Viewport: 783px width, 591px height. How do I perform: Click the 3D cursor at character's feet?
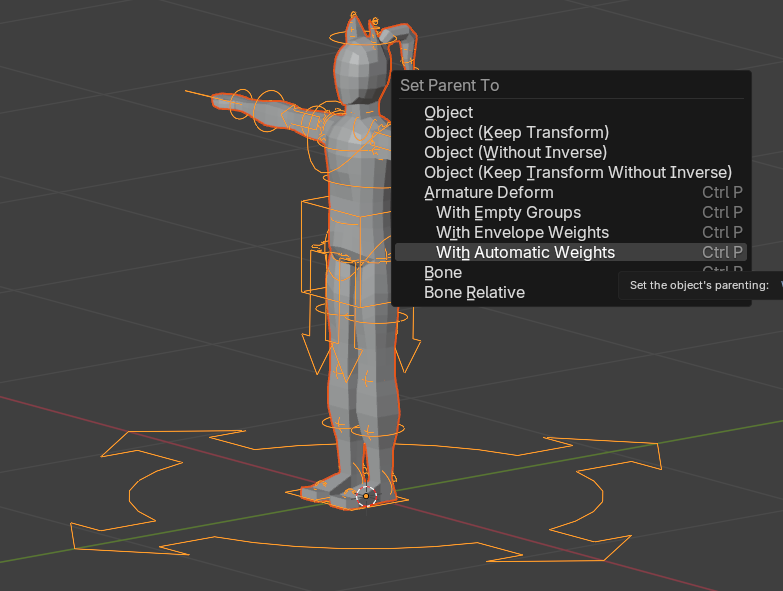366,495
